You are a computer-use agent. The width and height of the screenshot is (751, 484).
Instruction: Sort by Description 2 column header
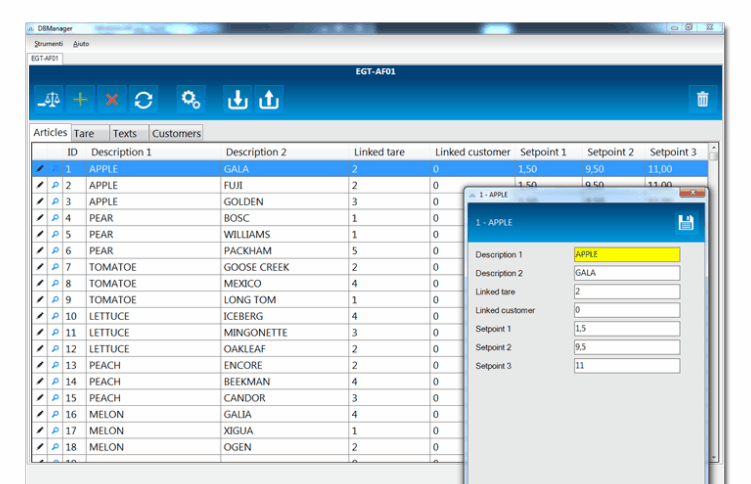[x=284, y=152]
